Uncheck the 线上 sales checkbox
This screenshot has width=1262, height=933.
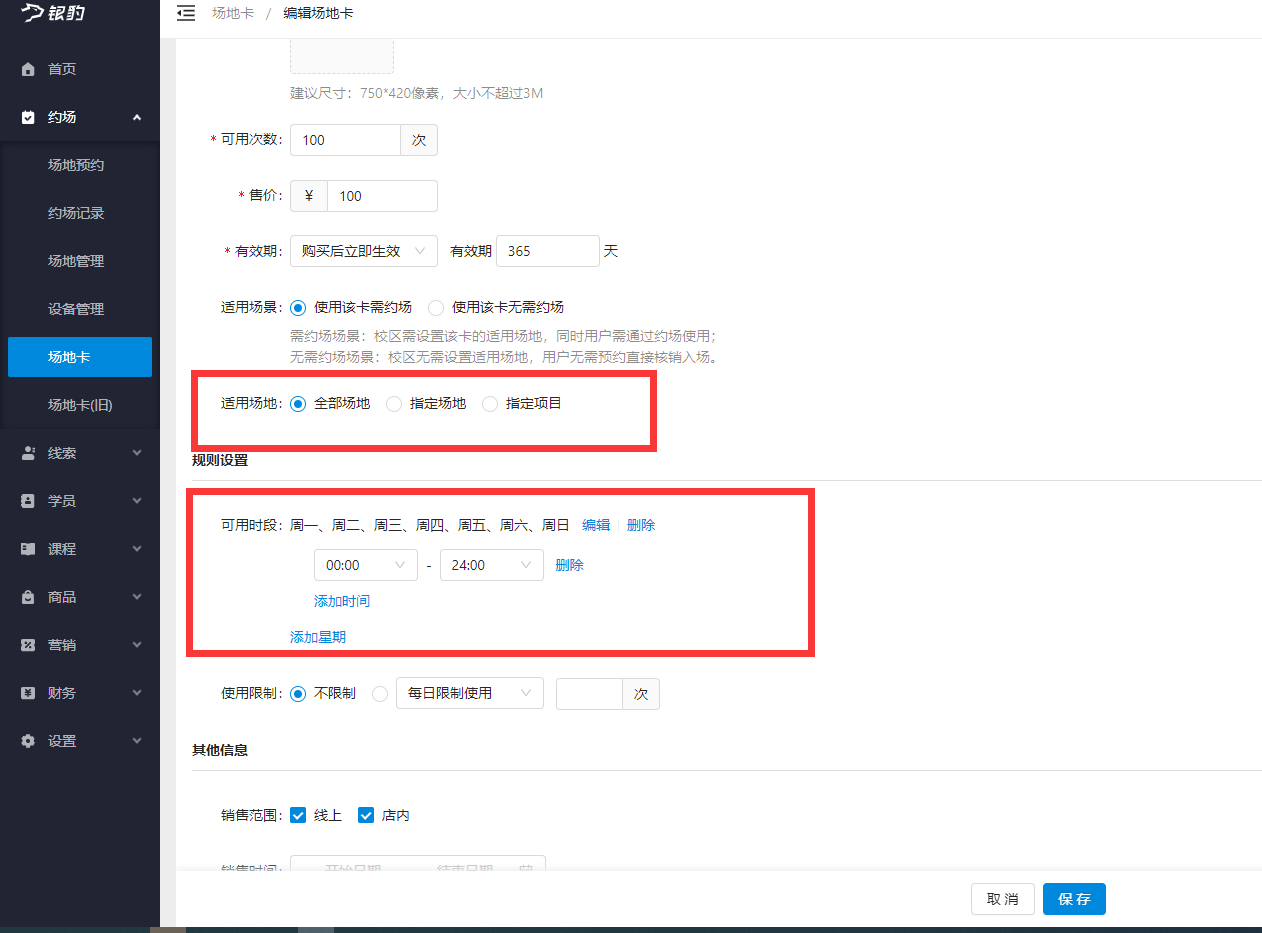tap(298, 815)
